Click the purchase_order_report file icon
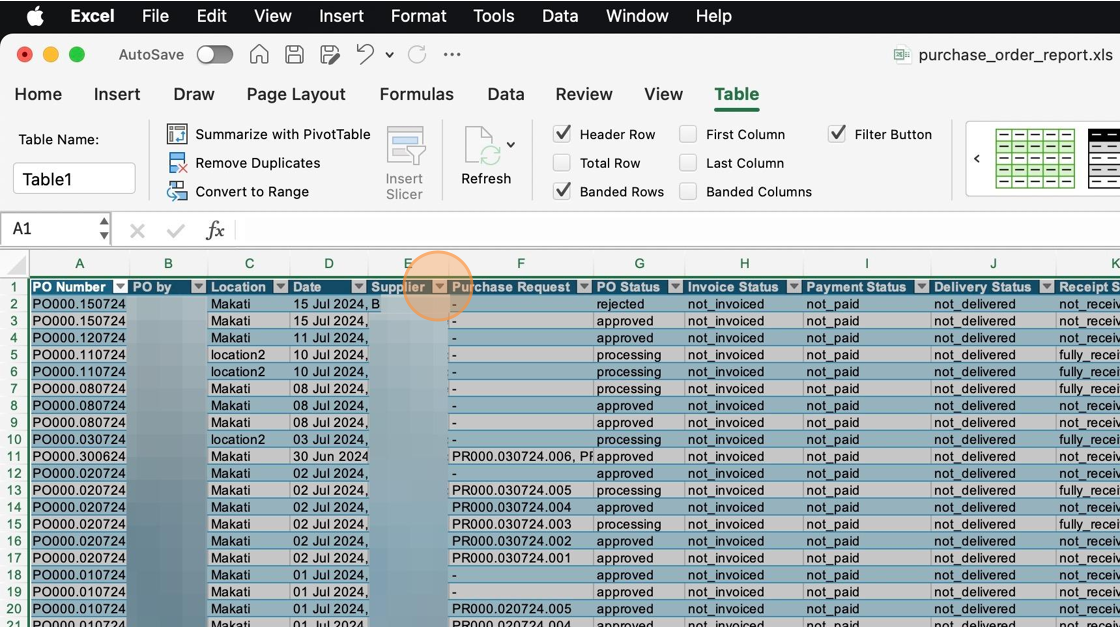 (x=902, y=55)
